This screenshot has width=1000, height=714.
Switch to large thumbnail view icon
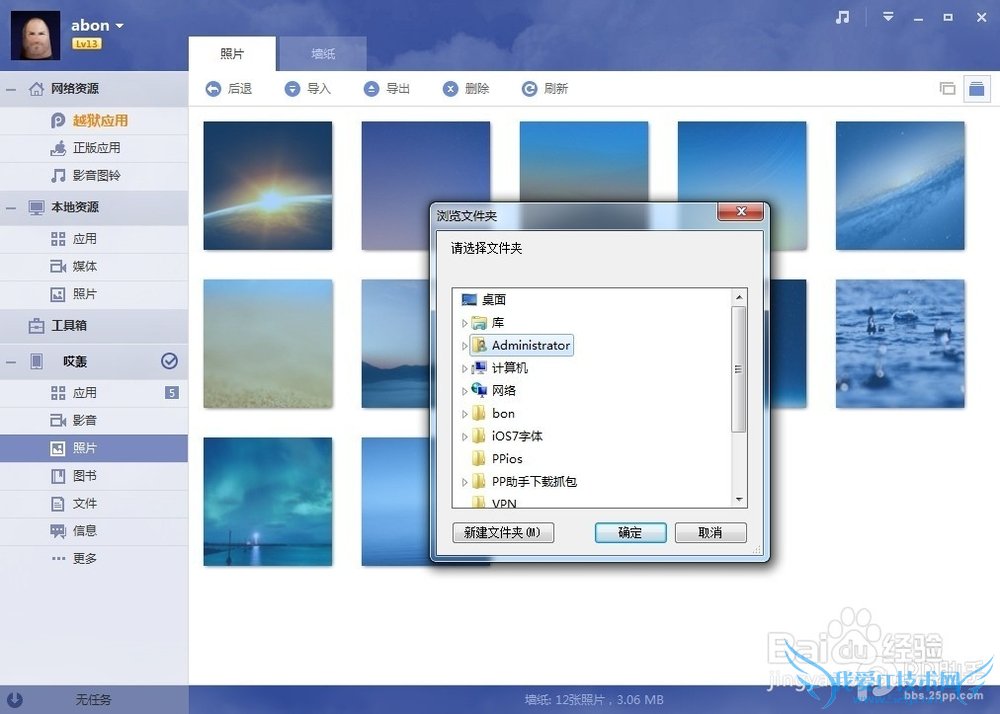(976, 89)
